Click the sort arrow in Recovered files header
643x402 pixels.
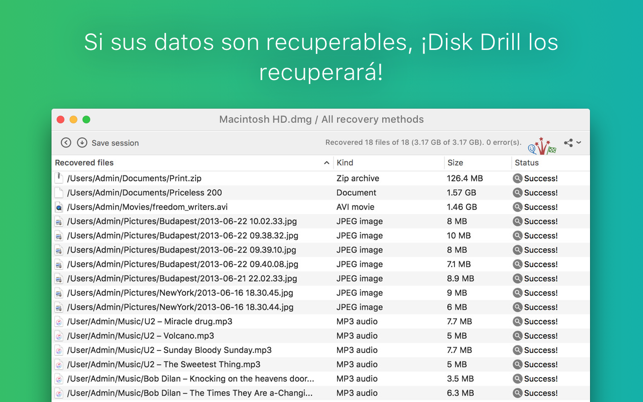click(326, 163)
